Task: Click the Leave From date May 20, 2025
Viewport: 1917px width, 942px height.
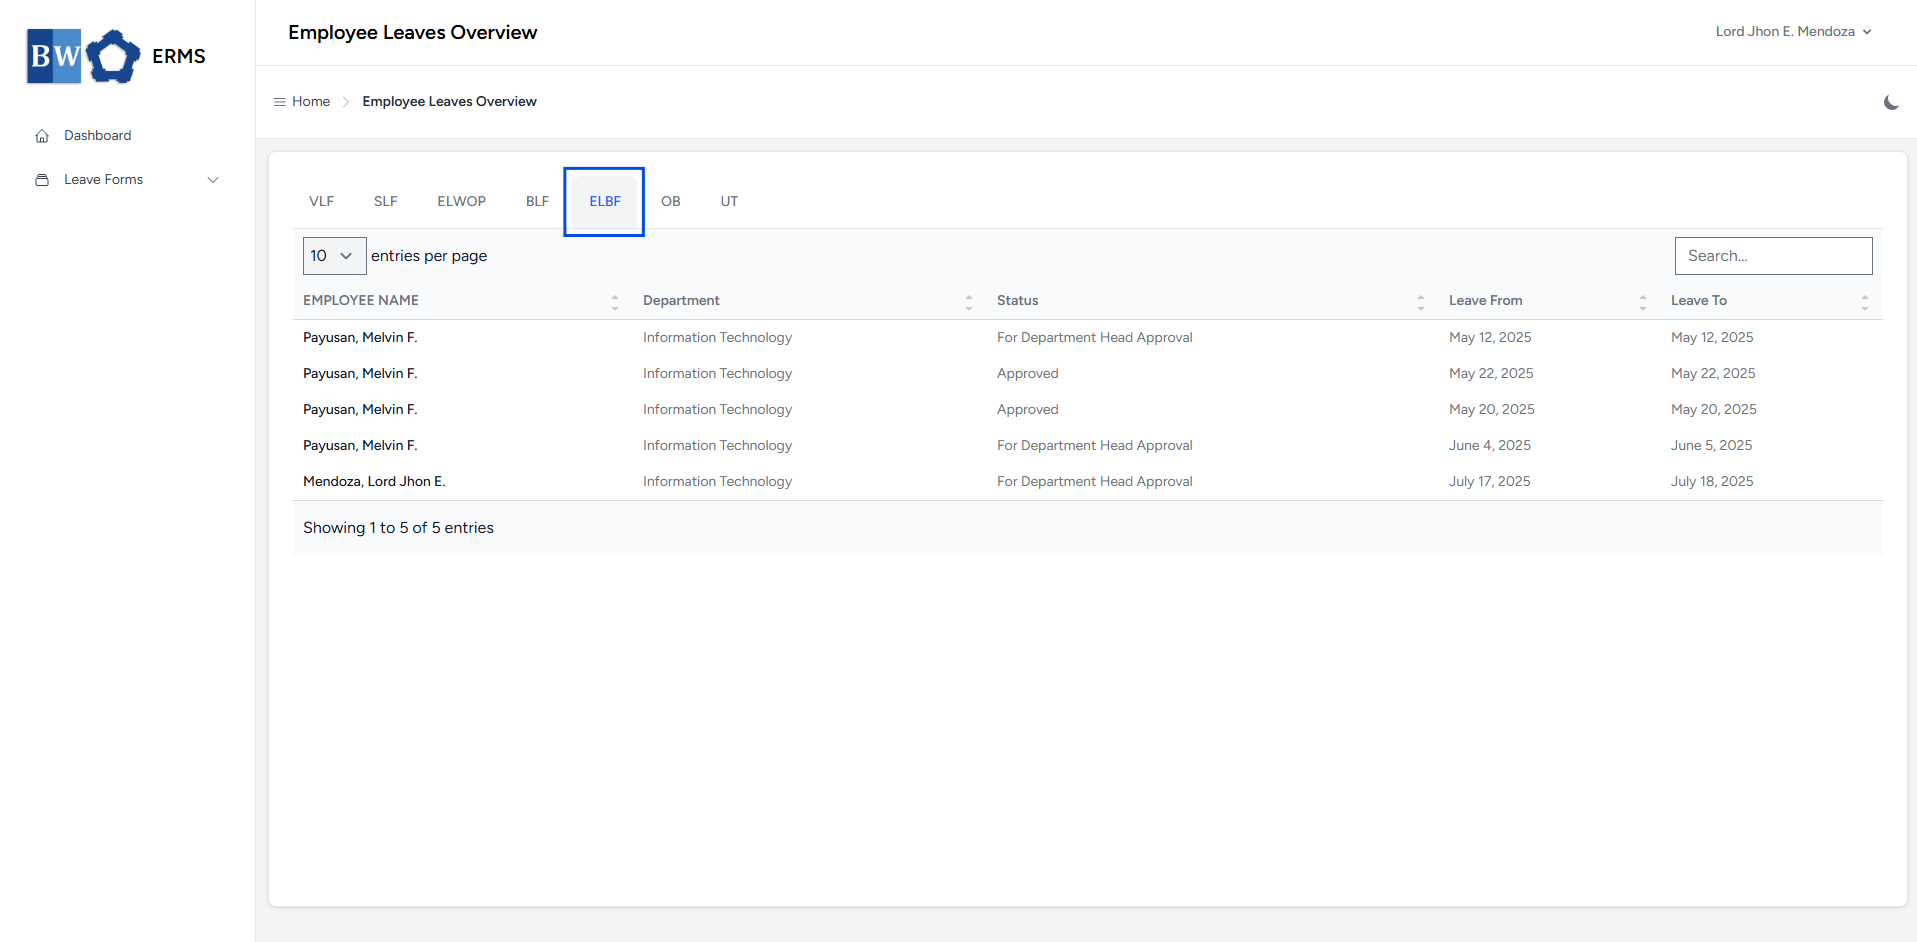Action: pyautogui.click(x=1492, y=410)
